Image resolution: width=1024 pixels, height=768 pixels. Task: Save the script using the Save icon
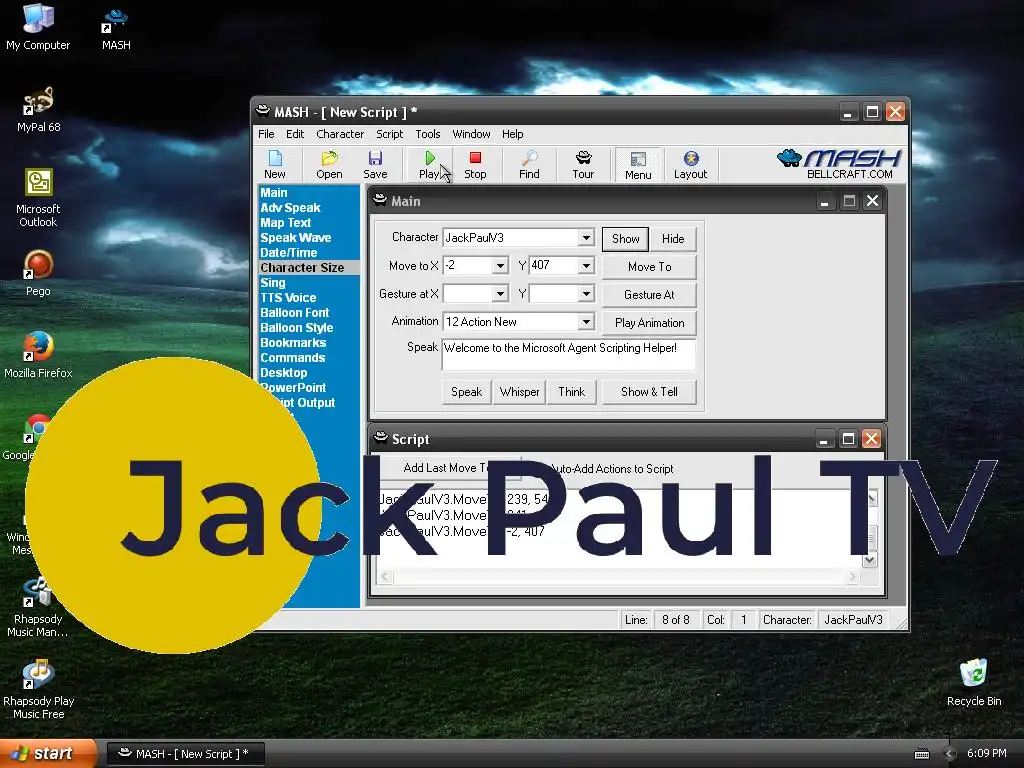point(375,165)
